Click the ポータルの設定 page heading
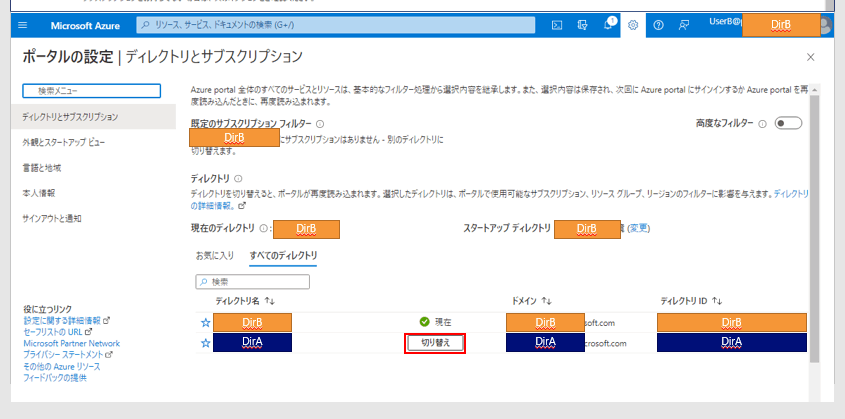This screenshot has height=419, width=845. 68,57
